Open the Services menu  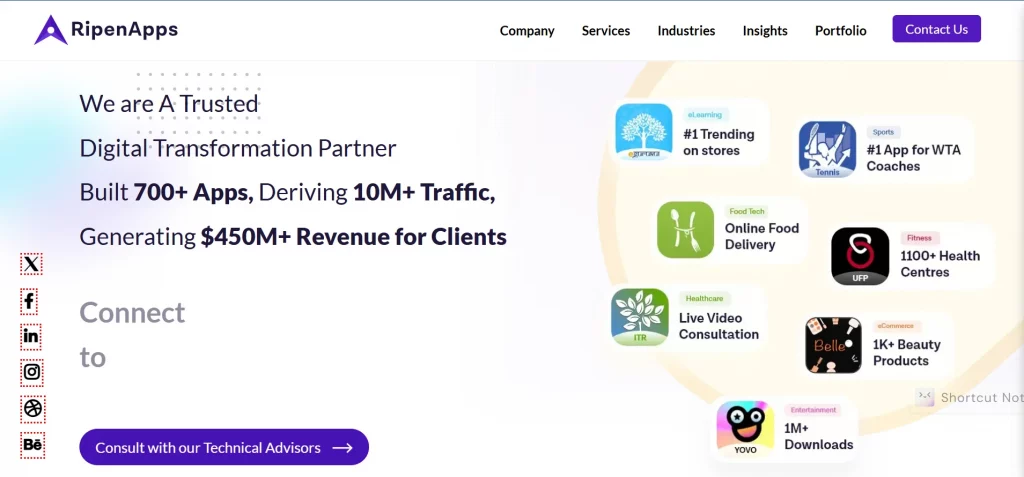(x=606, y=31)
